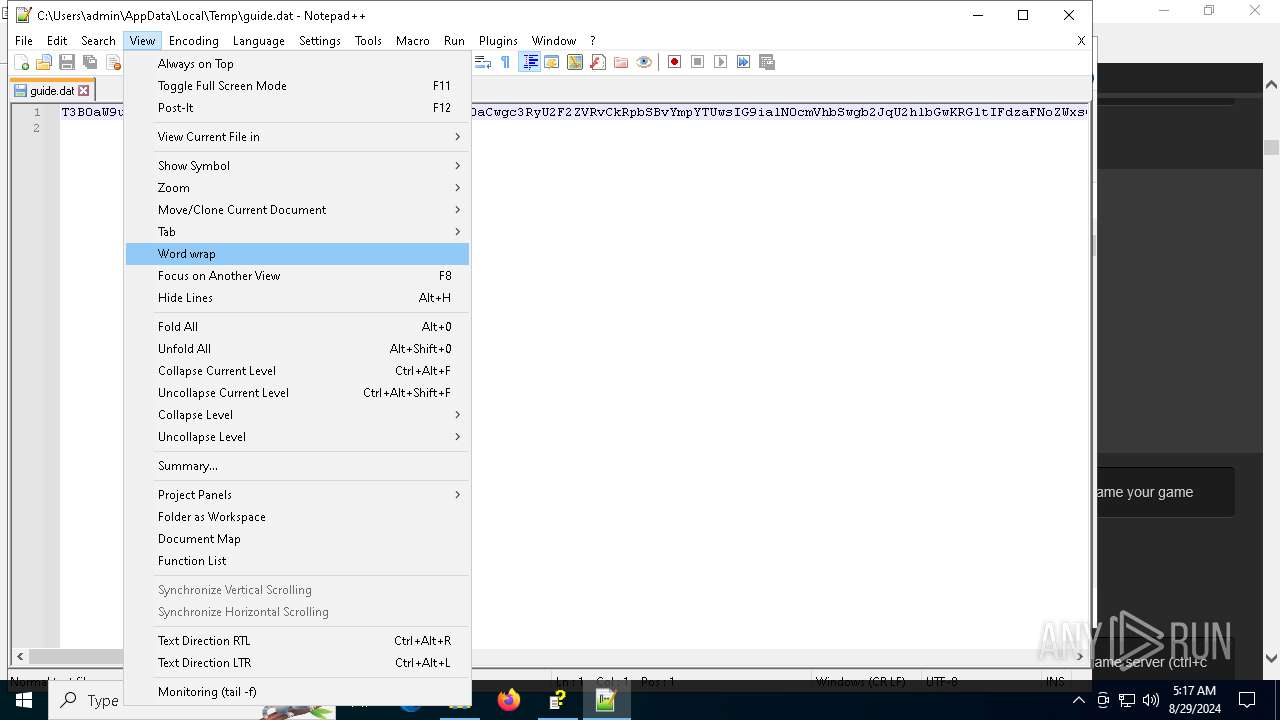The width and height of the screenshot is (1280, 720).
Task: Toggle Monitoring (tail -f) menu entry
Action: coord(297,692)
